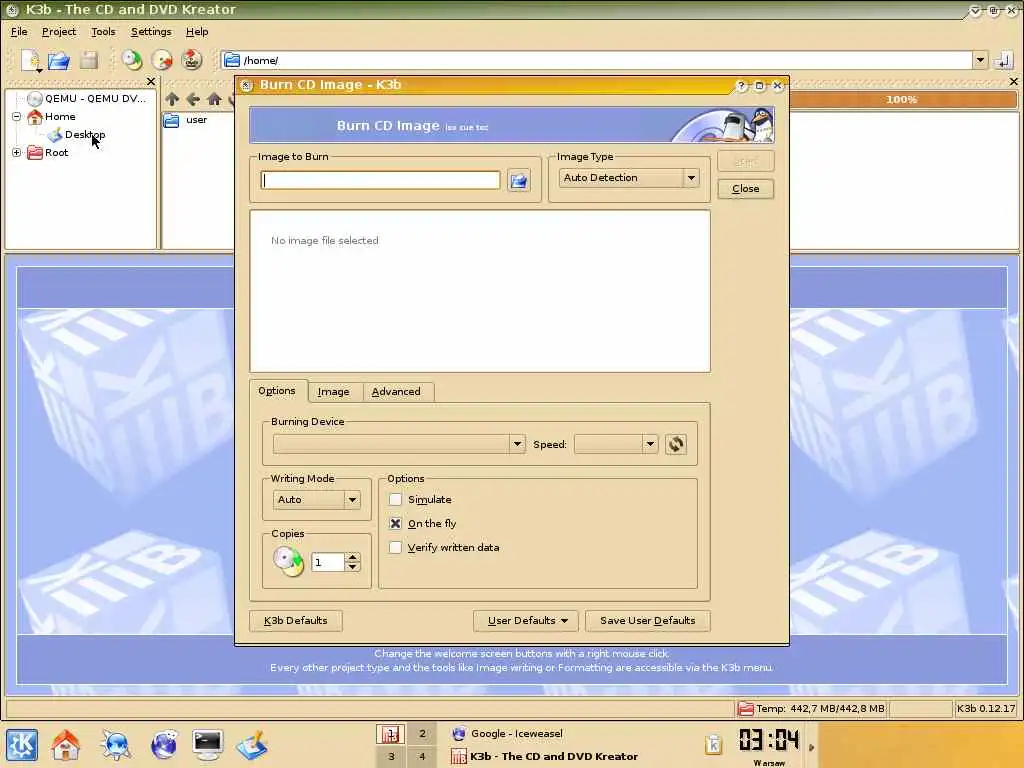Uncheck the On the fly option

[x=395, y=524]
